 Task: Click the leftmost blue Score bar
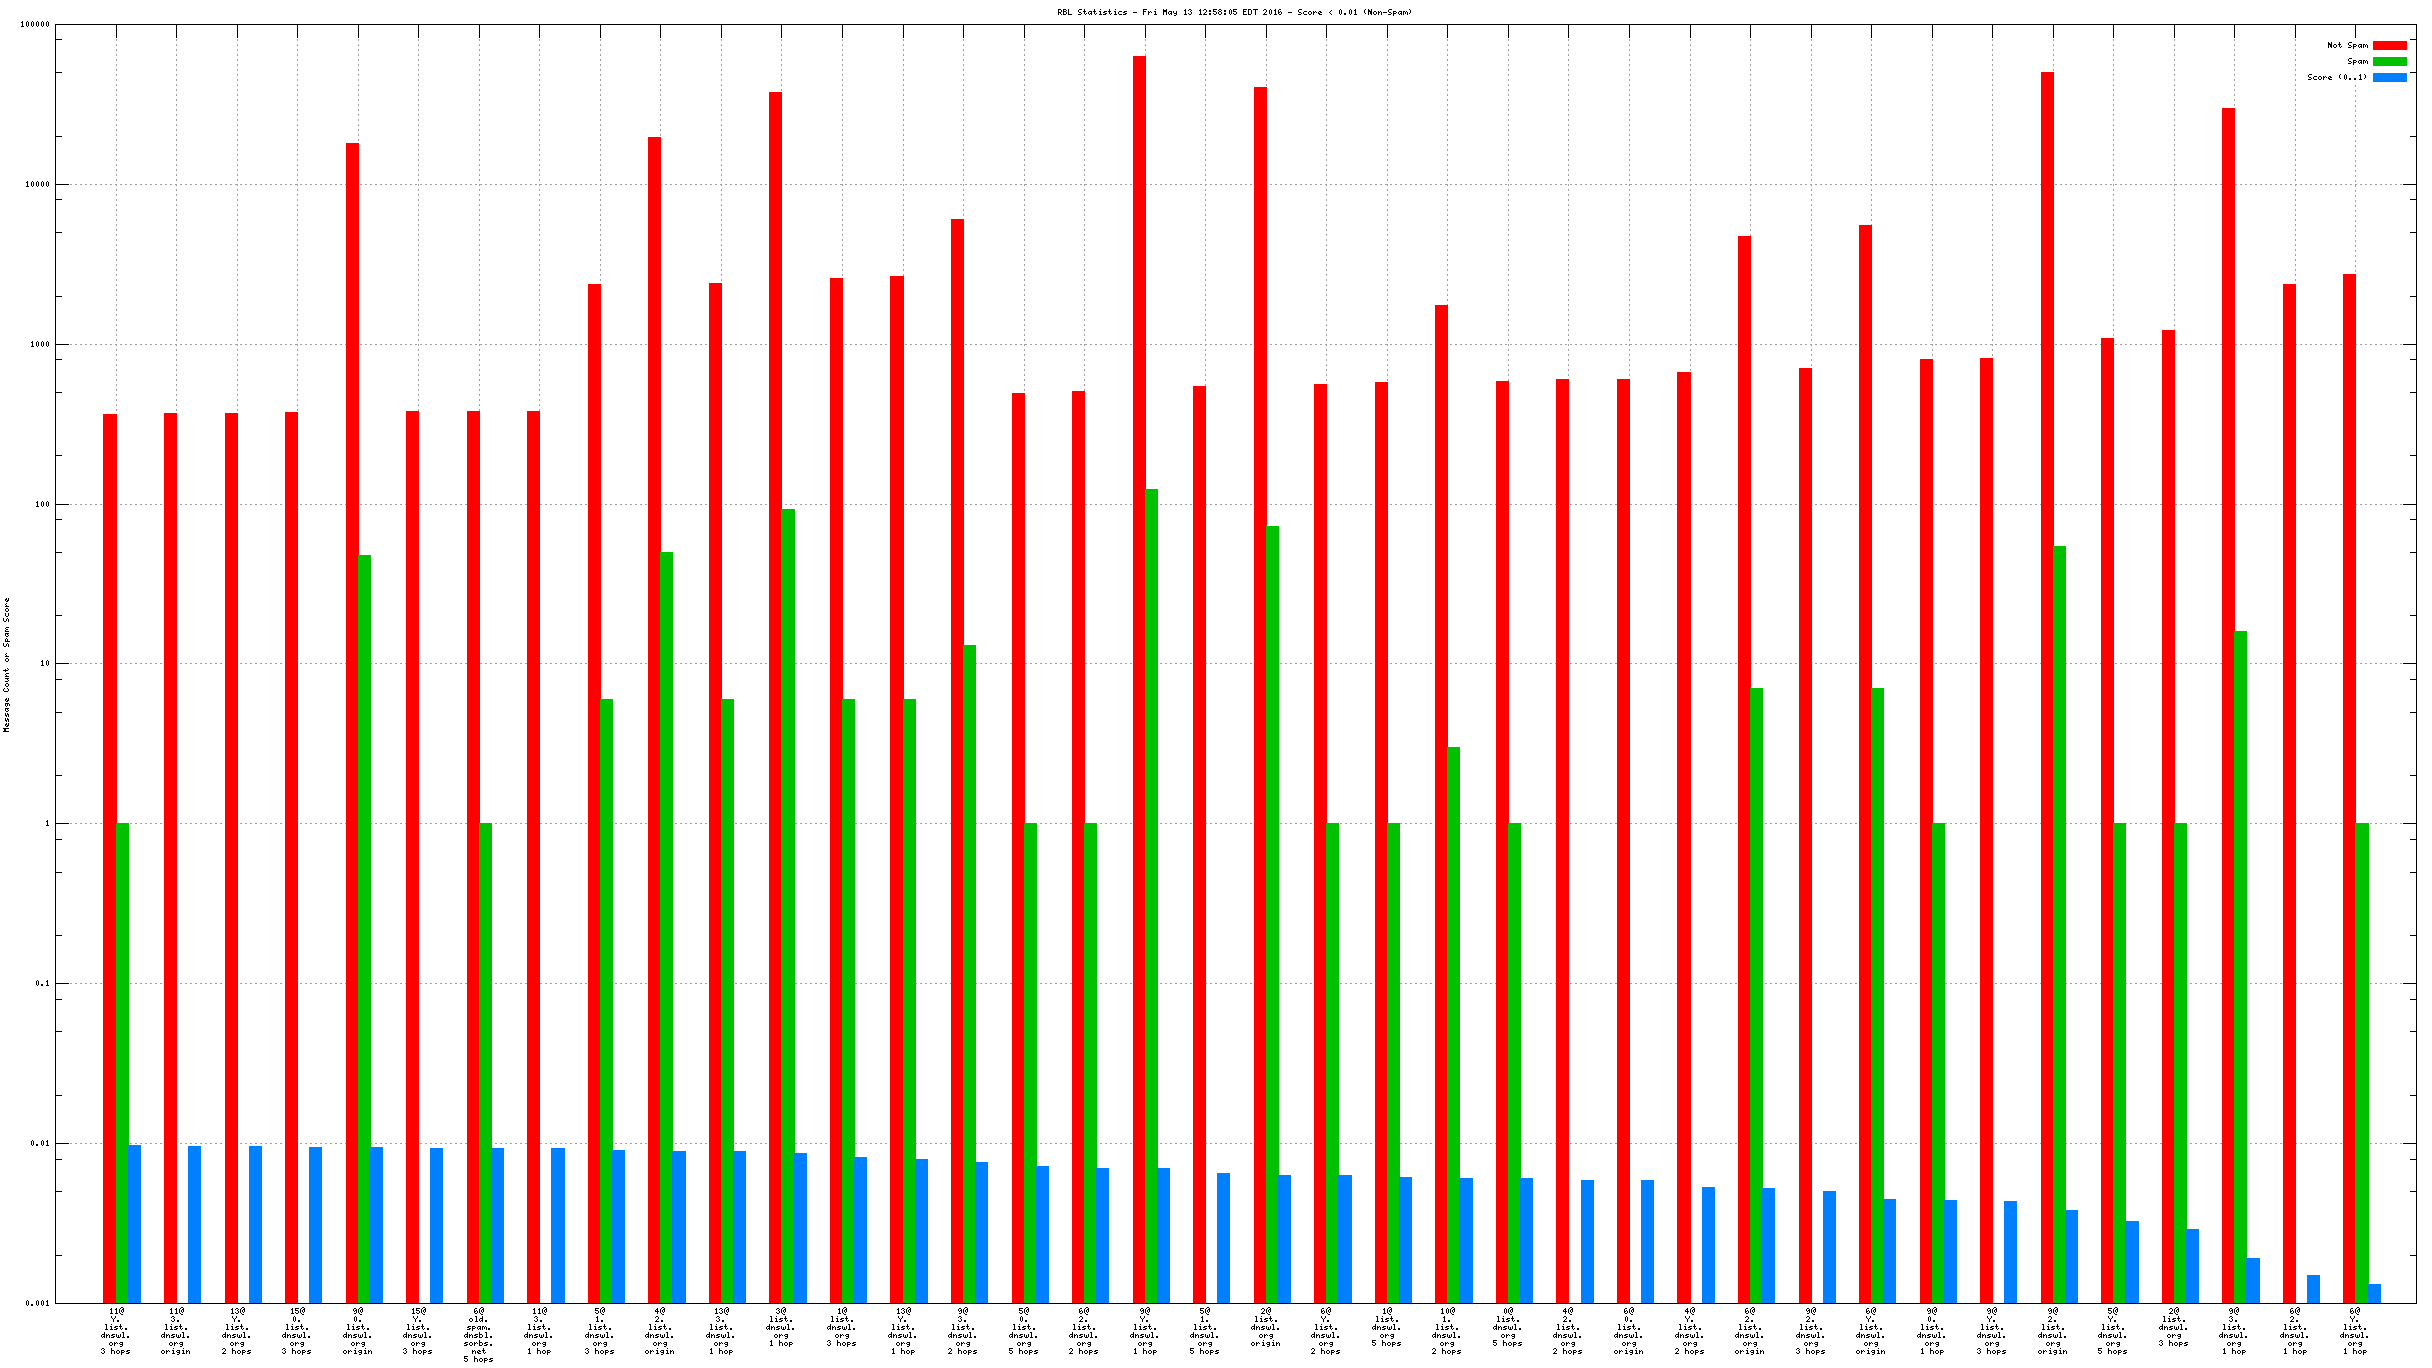coord(134,1224)
